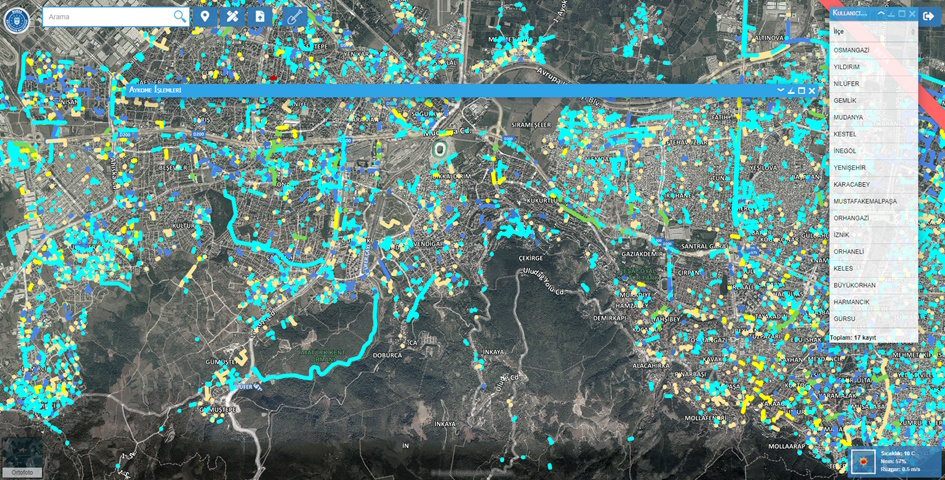
Task: Choose MUDANYA district row
Action: 848,117
